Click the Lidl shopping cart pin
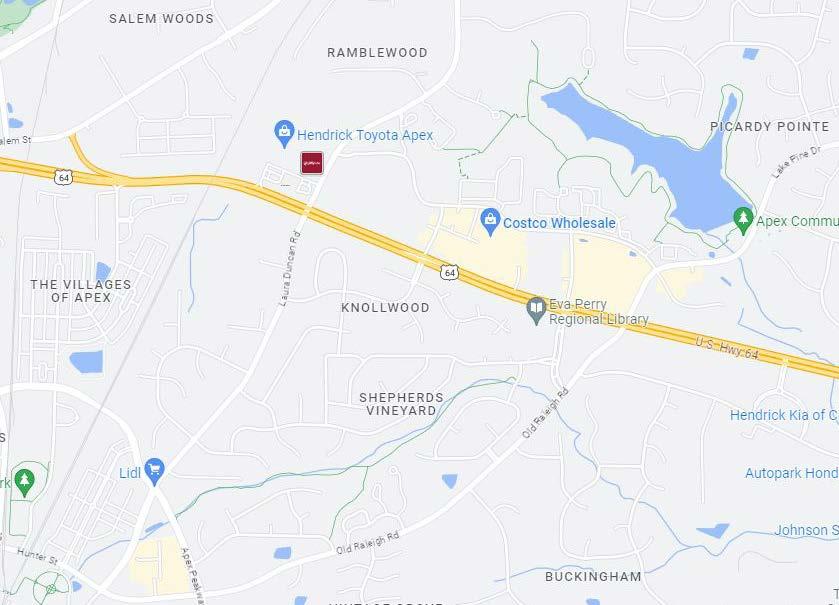839x605 pixels. (155, 472)
